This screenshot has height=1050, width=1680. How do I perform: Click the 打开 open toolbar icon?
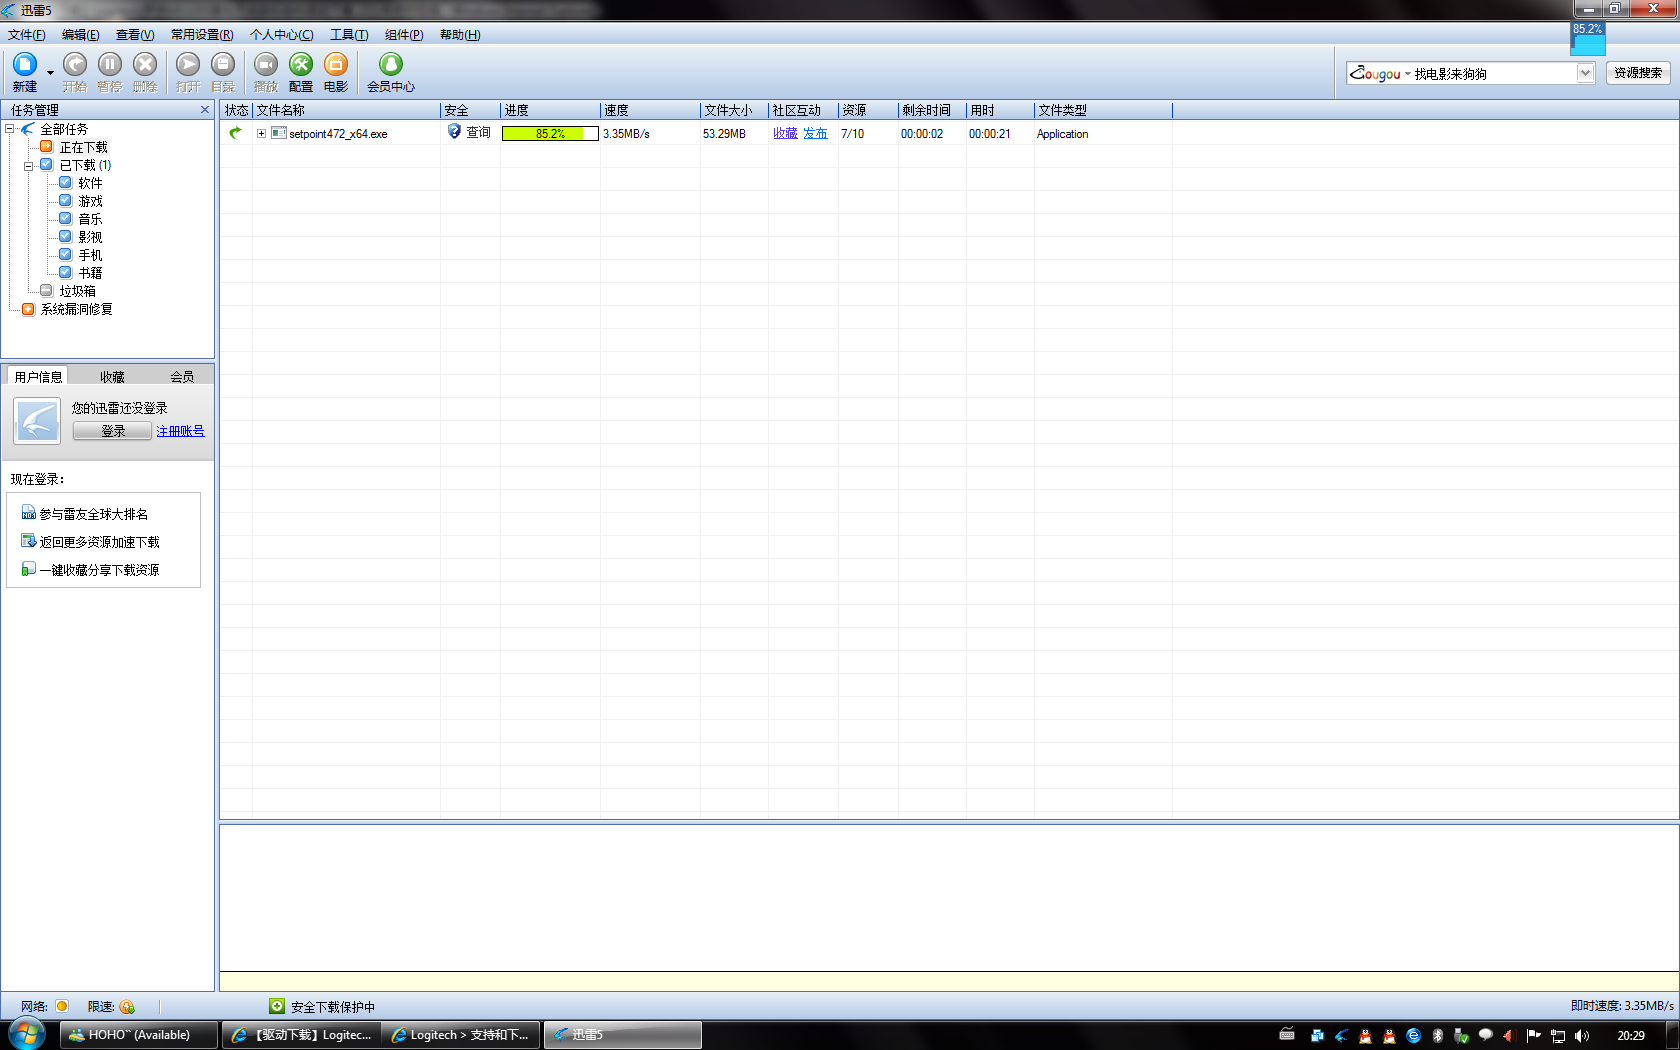[x=188, y=65]
